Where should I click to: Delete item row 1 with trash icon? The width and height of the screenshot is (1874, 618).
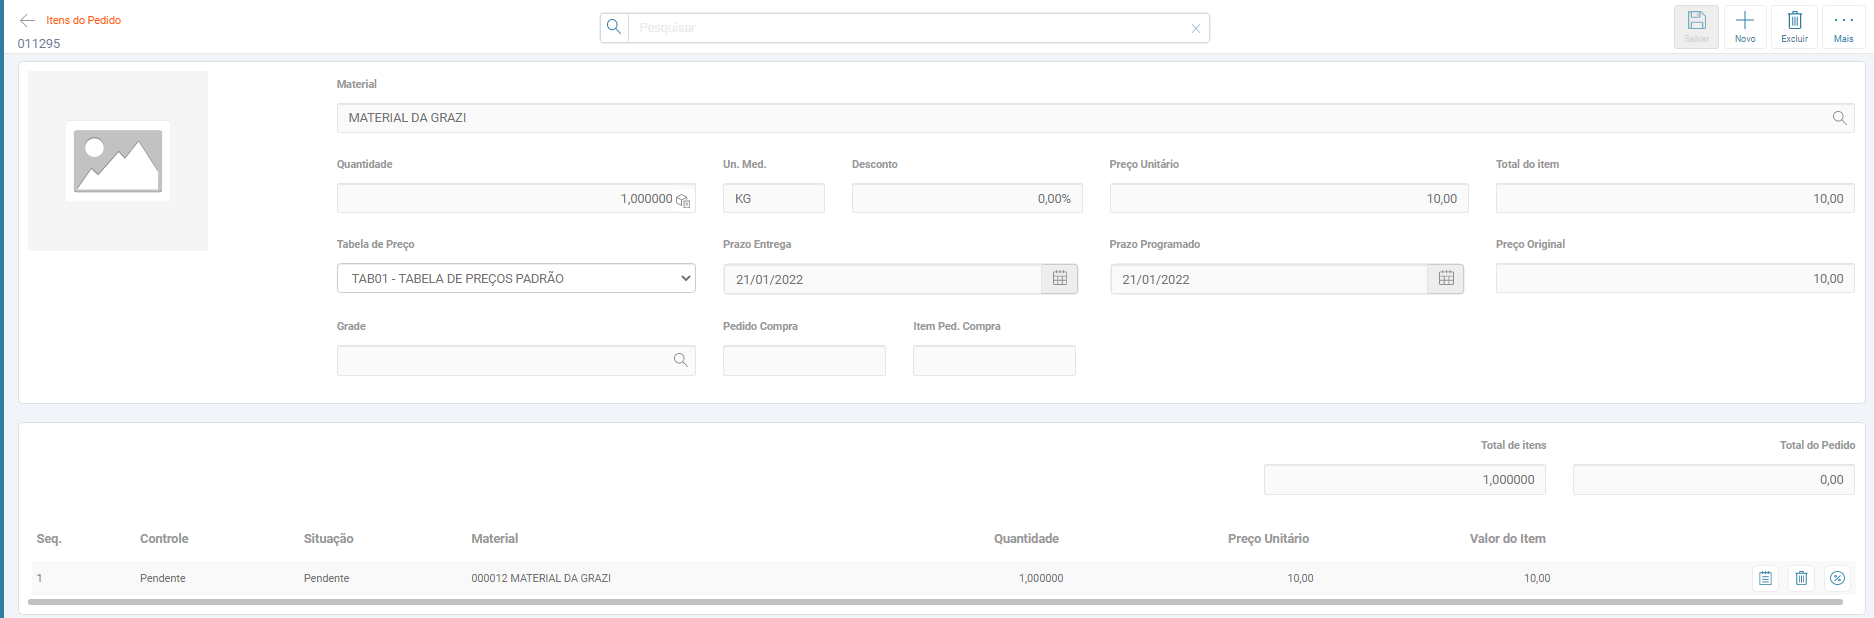tap(1801, 578)
